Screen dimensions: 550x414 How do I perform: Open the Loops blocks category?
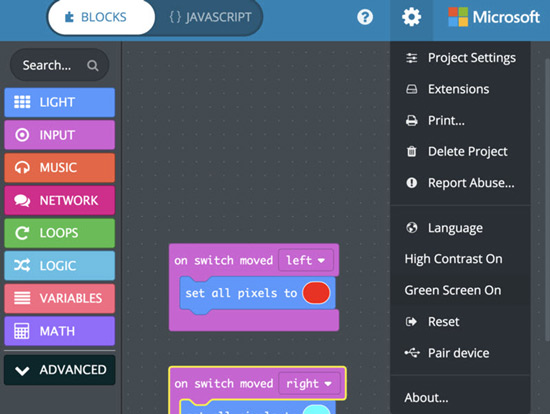click(x=59, y=233)
